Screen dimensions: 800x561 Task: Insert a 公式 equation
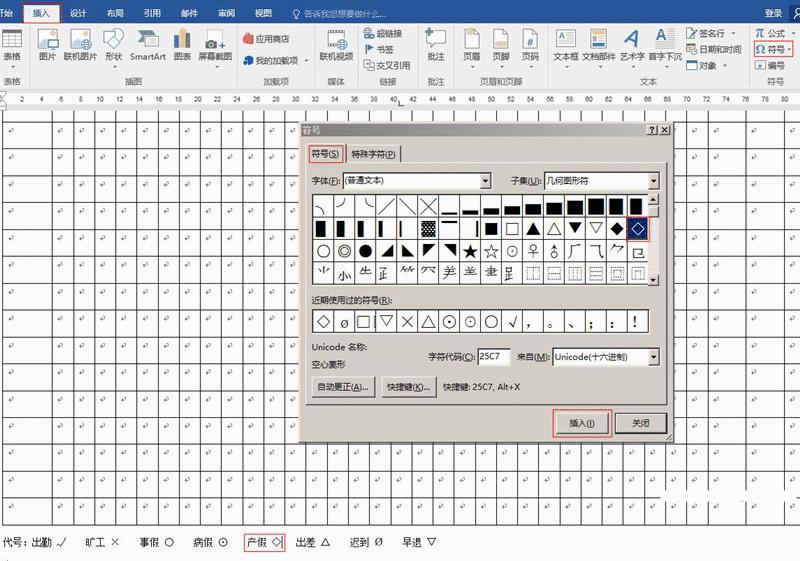coord(770,34)
